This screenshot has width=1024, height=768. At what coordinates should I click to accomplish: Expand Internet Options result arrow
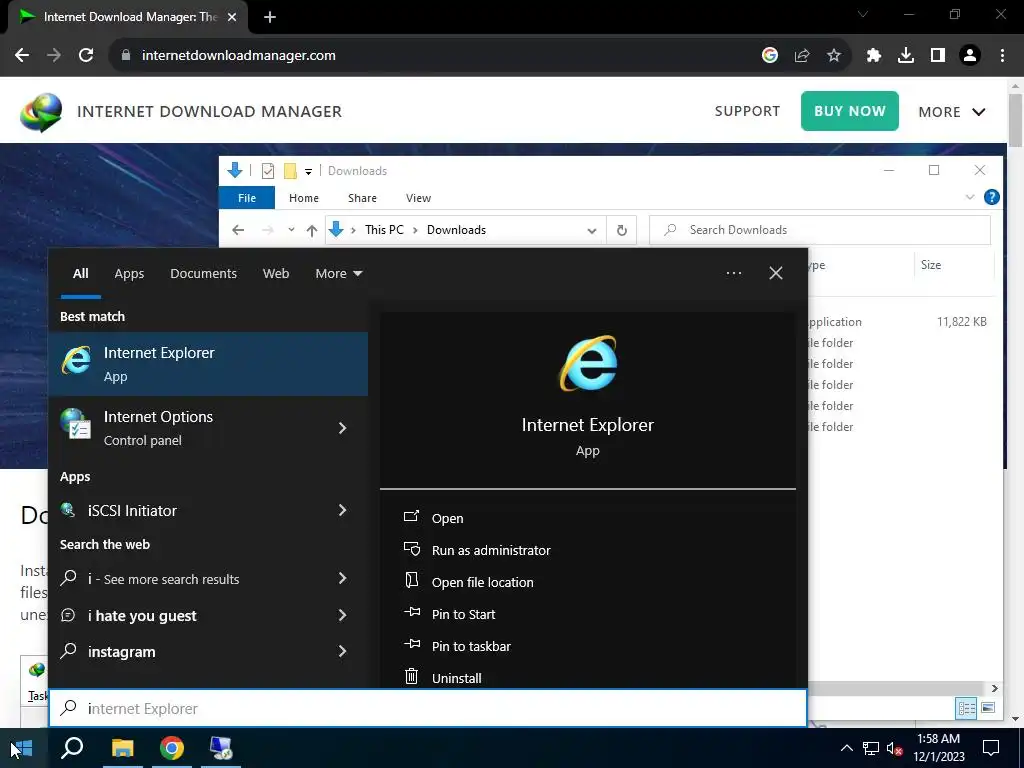342,428
